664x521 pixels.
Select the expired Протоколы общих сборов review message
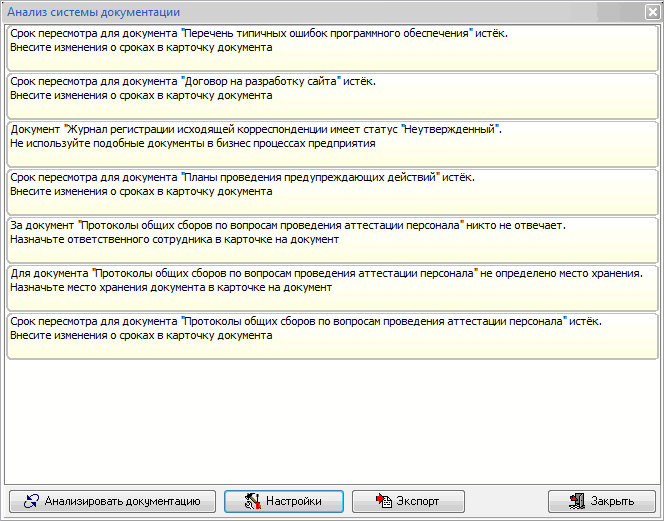coord(332,336)
